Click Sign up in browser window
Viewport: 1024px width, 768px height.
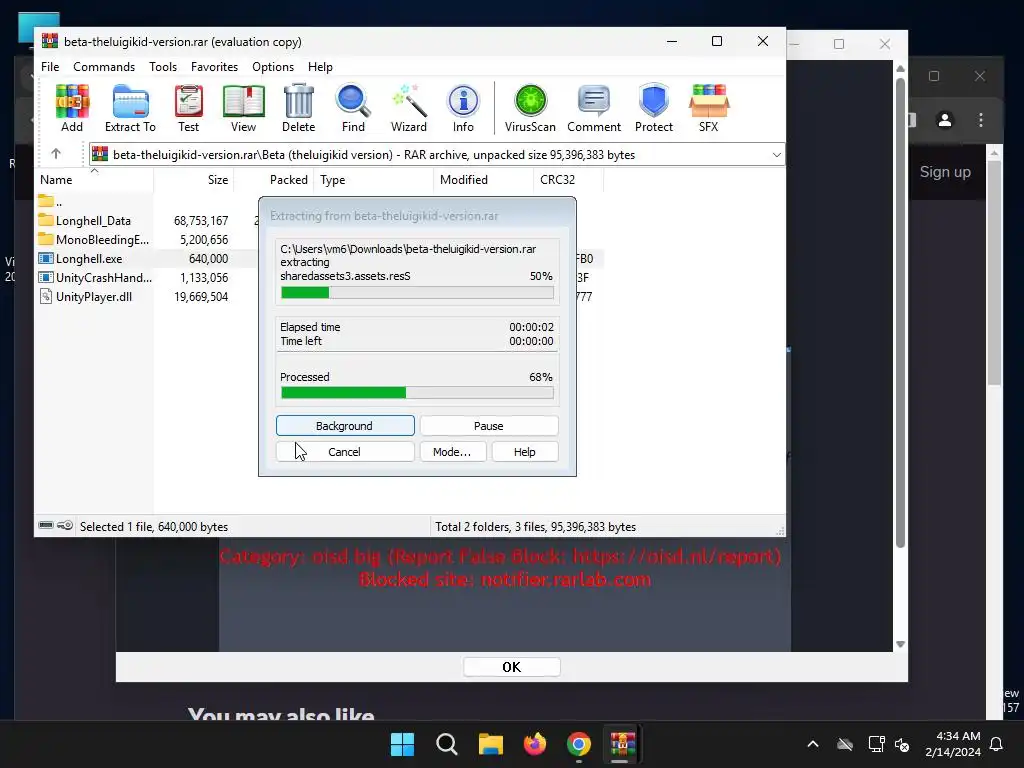(945, 172)
